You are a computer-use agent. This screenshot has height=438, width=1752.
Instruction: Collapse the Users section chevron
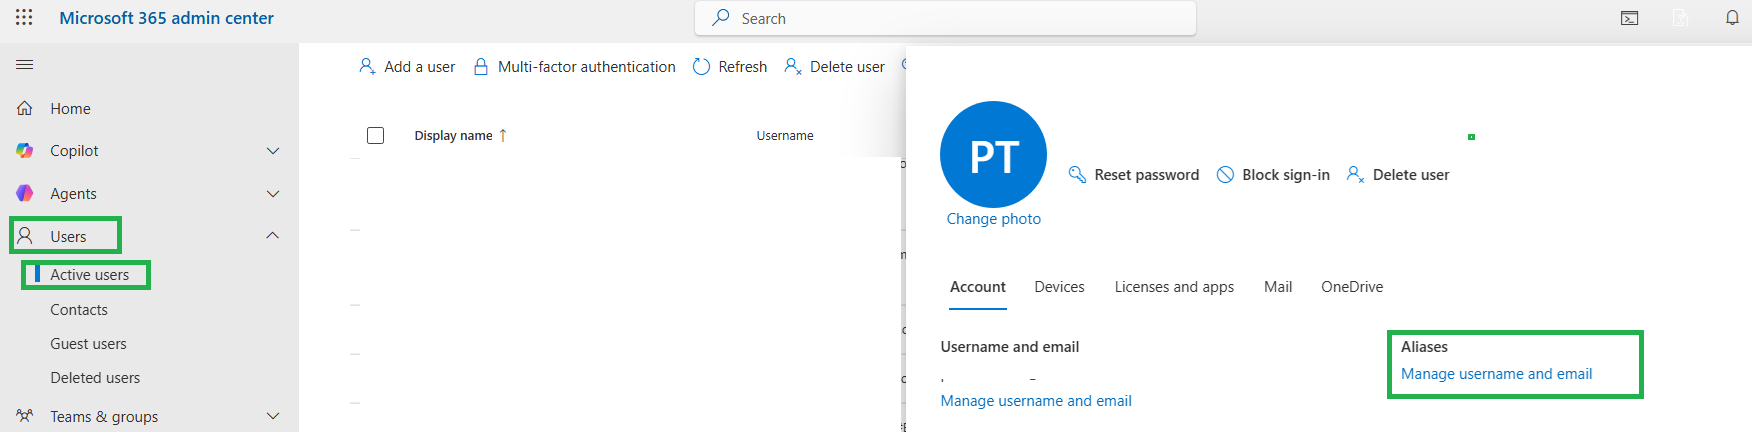tap(273, 235)
